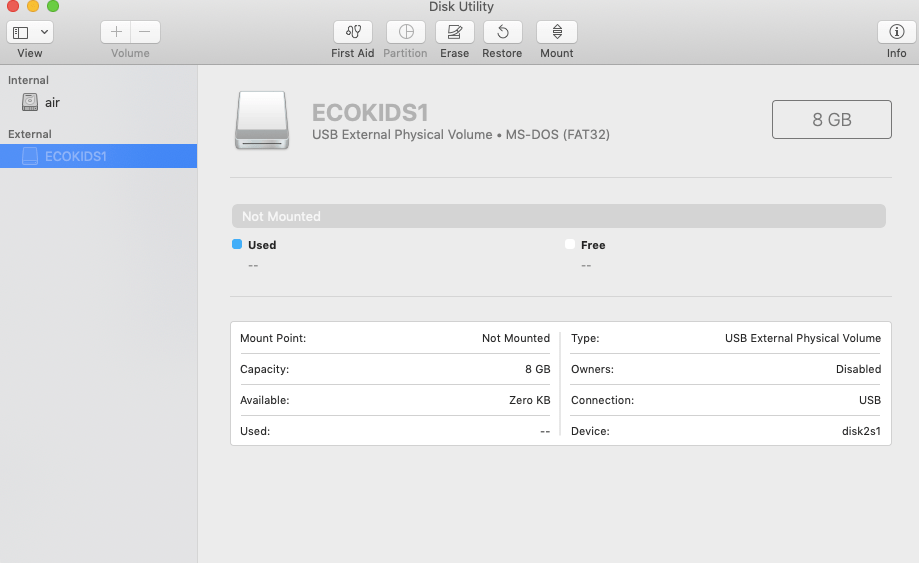Click the Connection USB value
The height and width of the screenshot is (563, 919).
click(870, 400)
